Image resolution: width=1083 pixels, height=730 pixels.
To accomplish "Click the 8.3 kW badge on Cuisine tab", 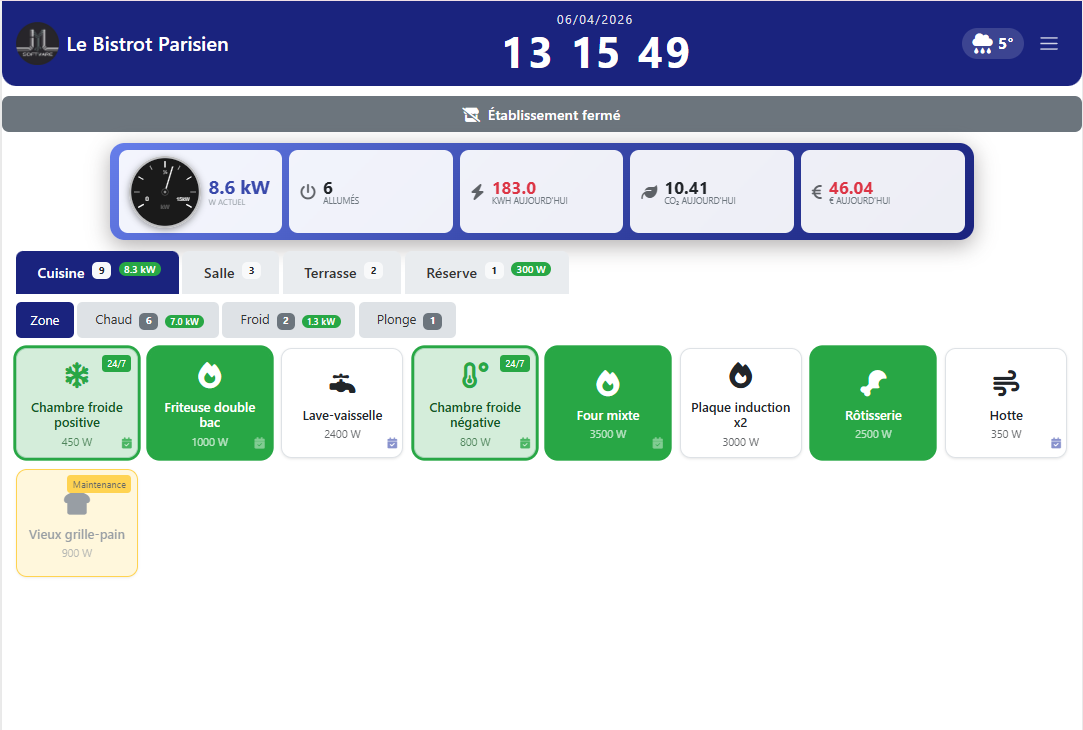I will (140, 269).
